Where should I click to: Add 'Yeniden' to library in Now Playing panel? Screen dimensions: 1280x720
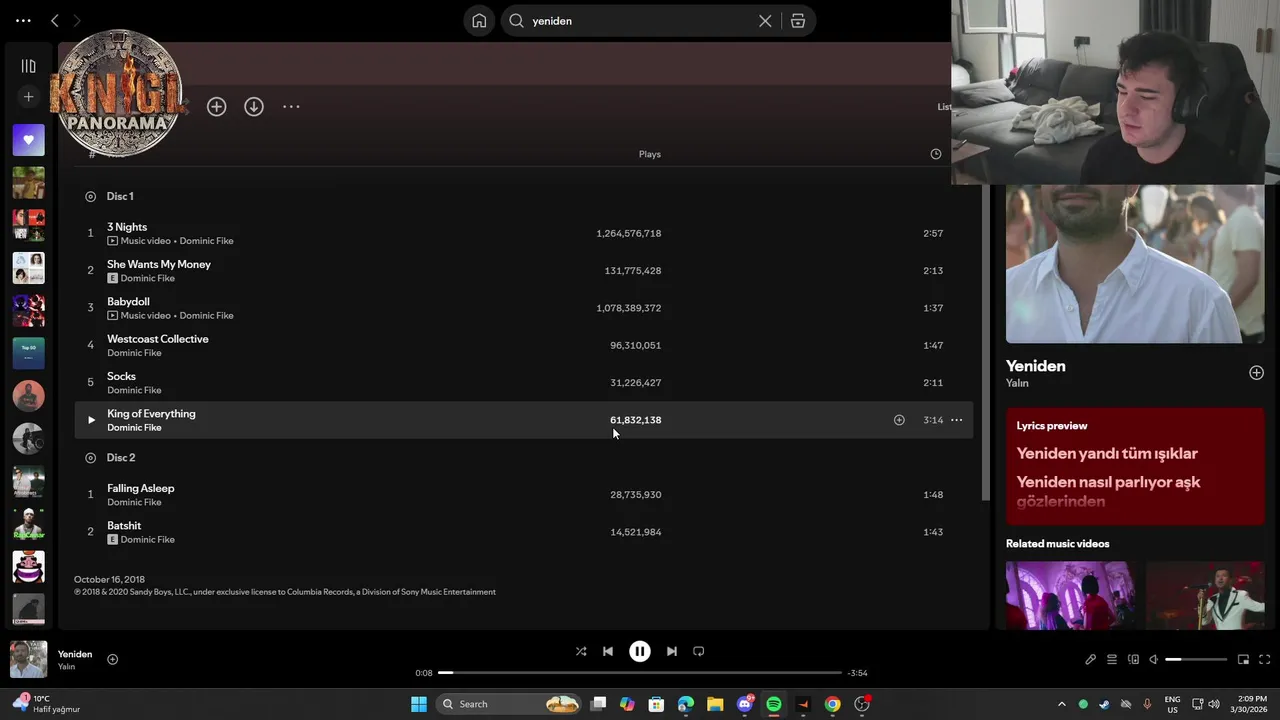click(x=1256, y=372)
